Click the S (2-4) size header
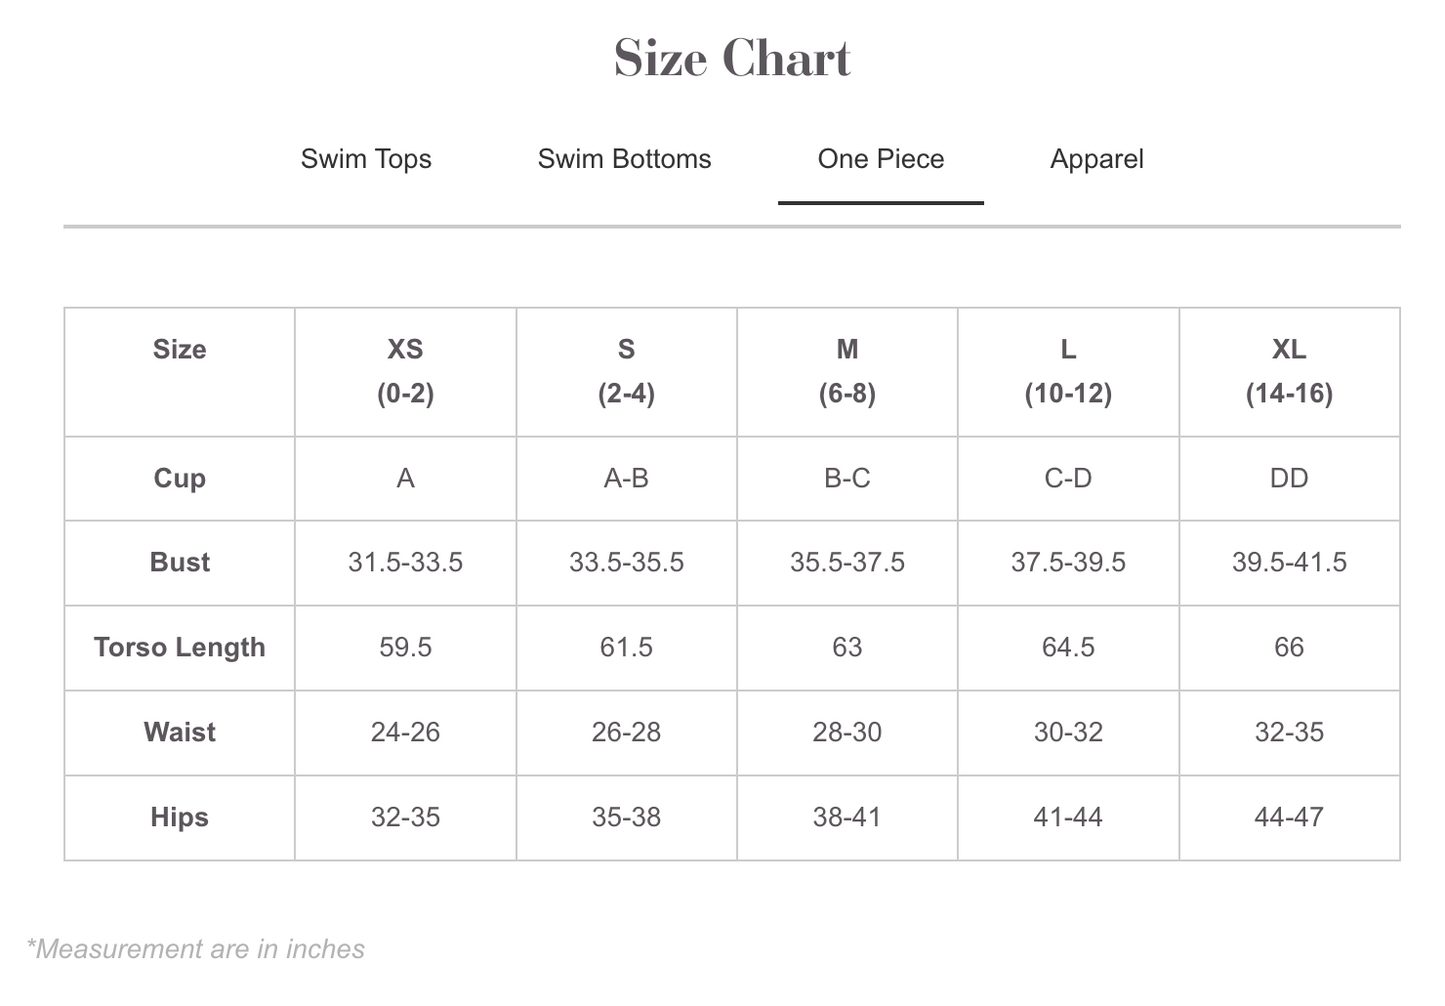Viewport: 1445px width, 1006px height. click(x=626, y=371)
